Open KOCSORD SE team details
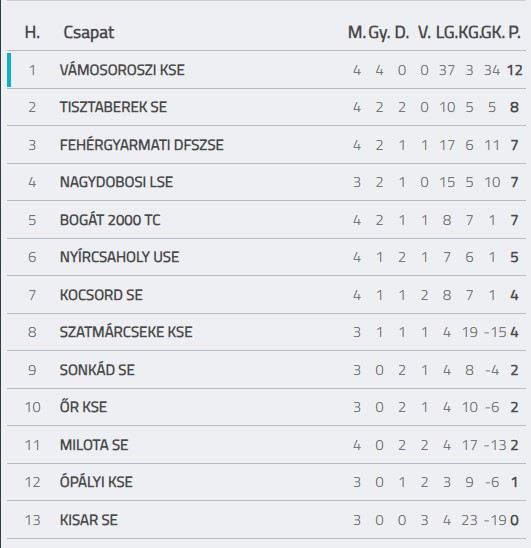The height and width of the screenshot is (548, 531). point(101,295)
